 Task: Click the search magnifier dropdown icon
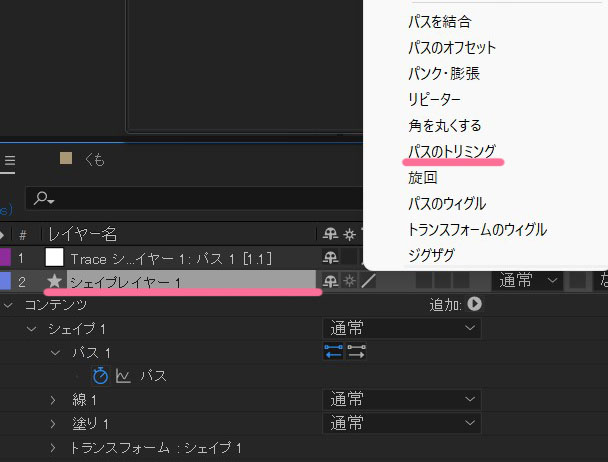(x=43, y=198)
